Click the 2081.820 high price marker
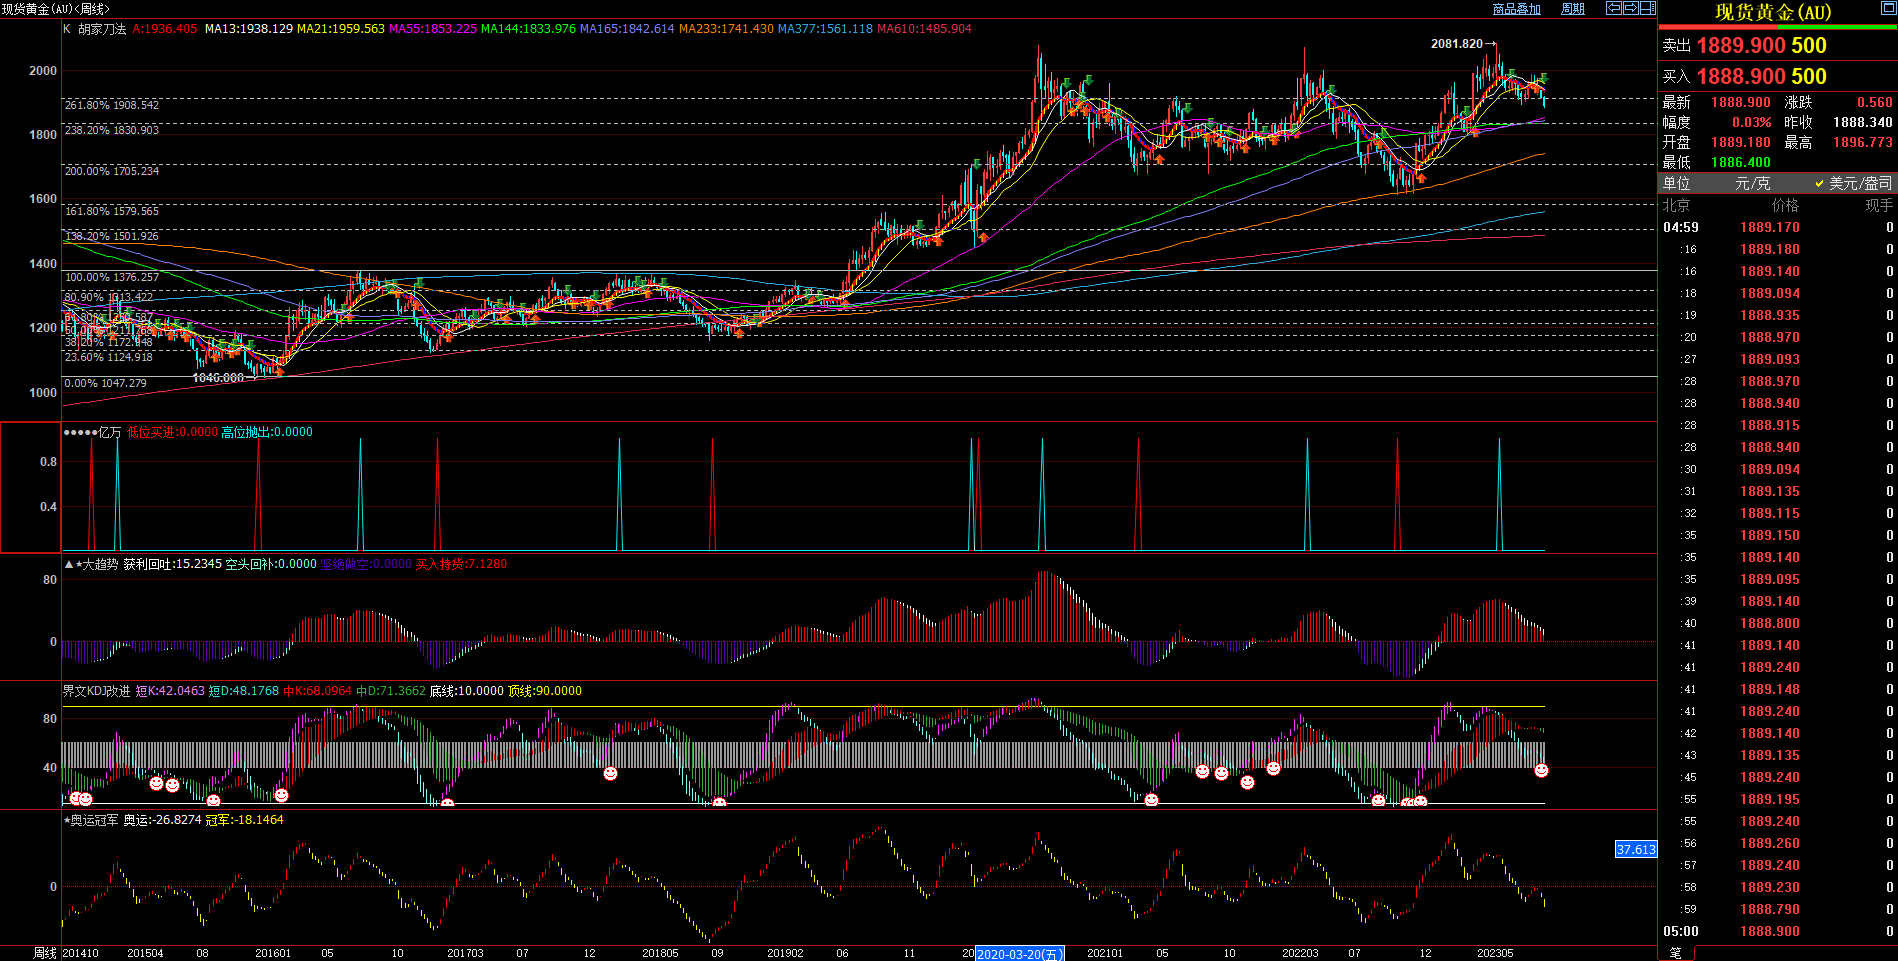Screen dimensions: 1898x961 1457,44
